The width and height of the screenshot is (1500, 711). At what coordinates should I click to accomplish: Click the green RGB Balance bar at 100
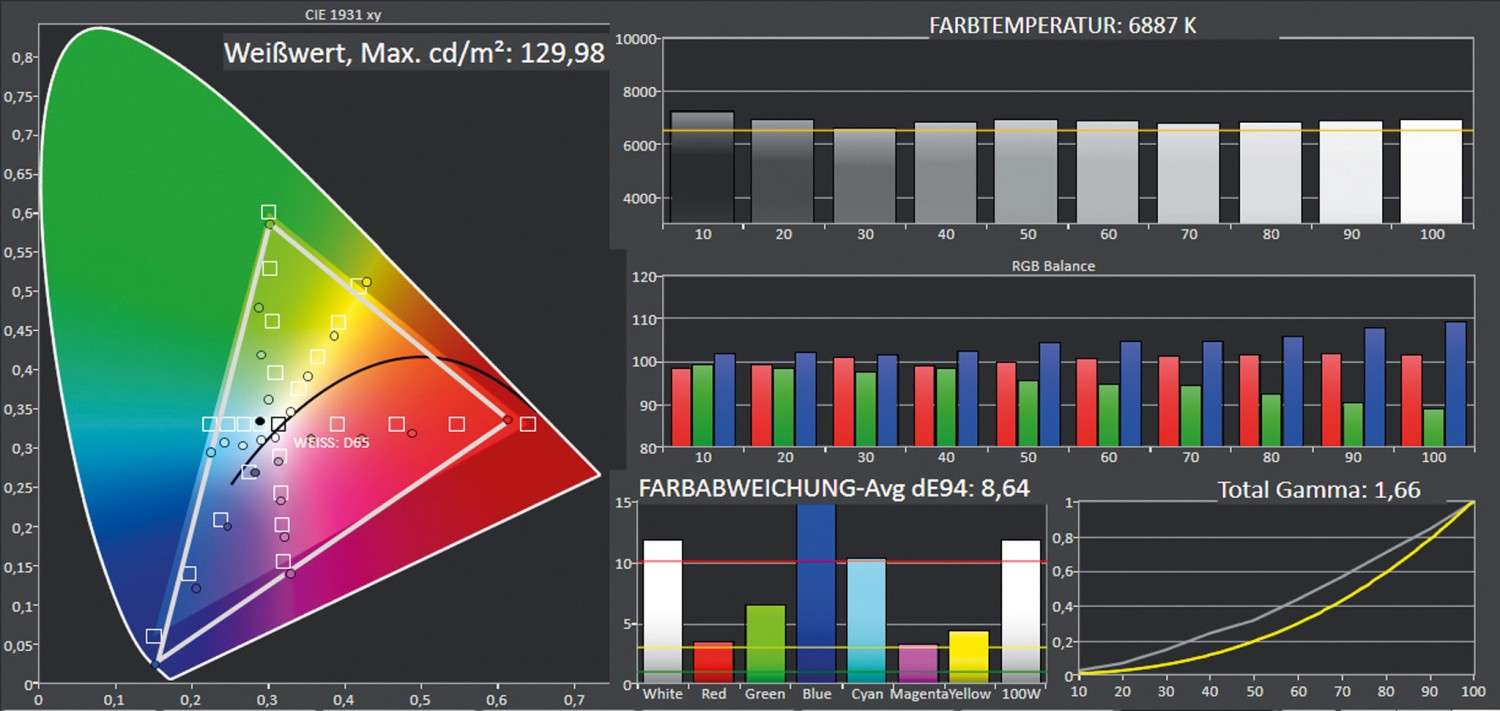coord(1433,427)
